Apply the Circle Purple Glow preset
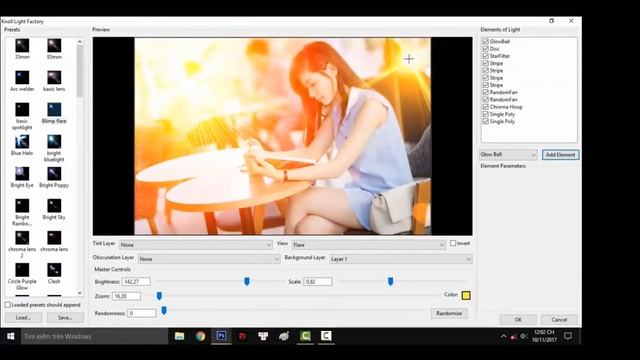This screenshot has height=360, width=640. (22, 276)
